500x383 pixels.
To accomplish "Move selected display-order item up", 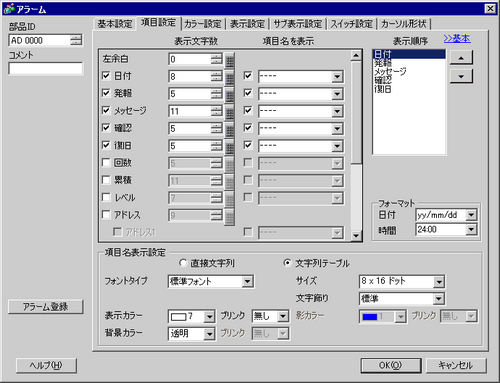I will click(x=461, y=58).
